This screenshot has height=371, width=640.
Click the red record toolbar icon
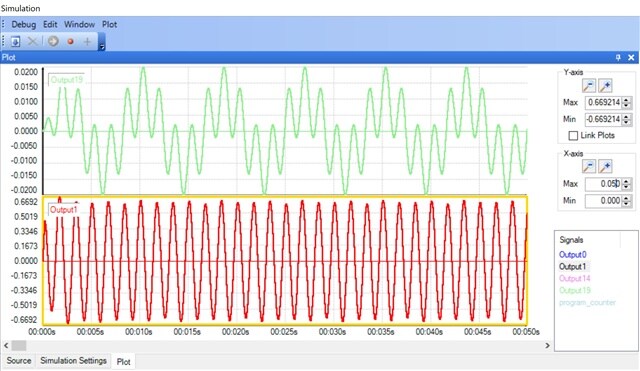[70, 41]
